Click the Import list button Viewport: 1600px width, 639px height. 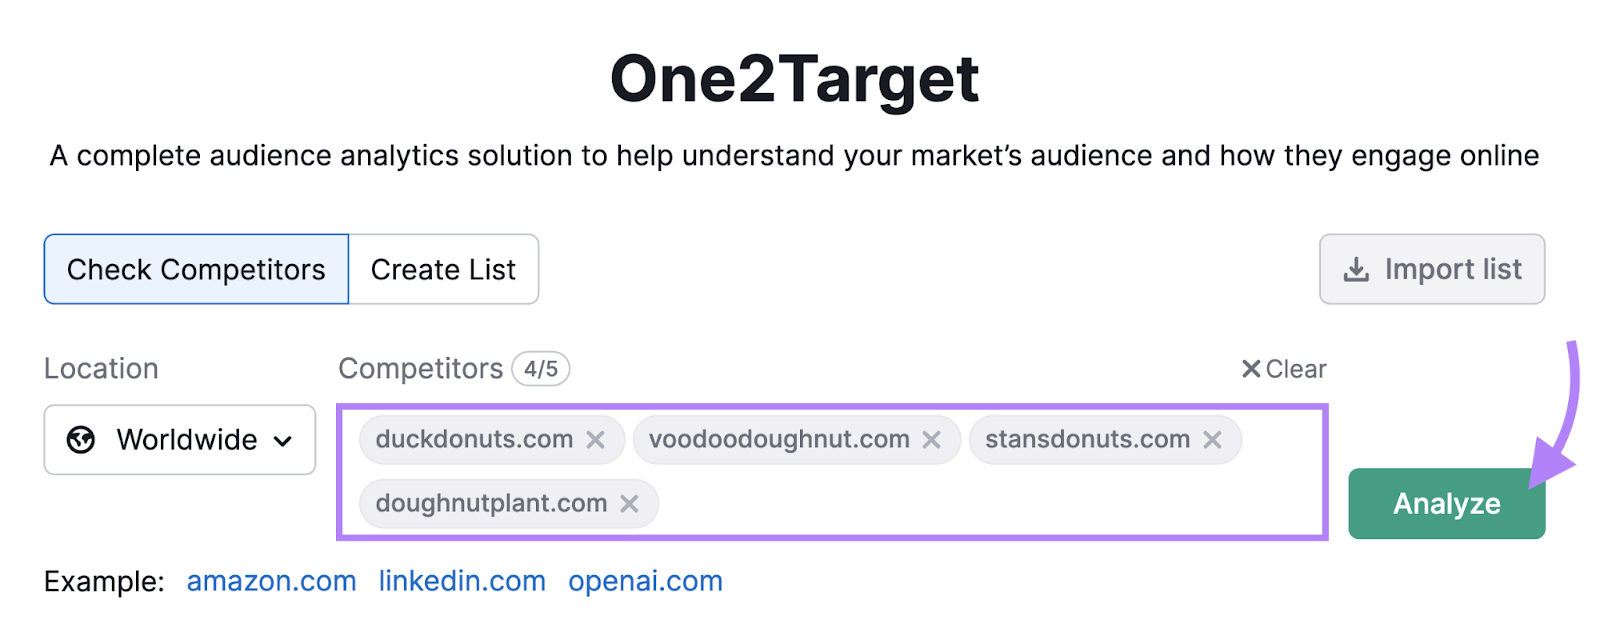(x=1431, y=269)
